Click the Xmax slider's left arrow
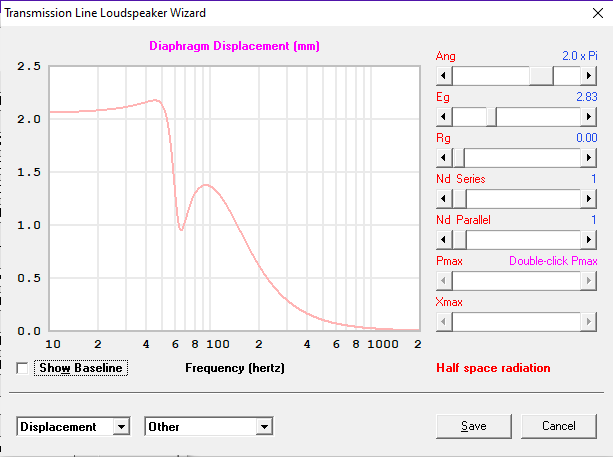The image size is (613, 457). 444,322
